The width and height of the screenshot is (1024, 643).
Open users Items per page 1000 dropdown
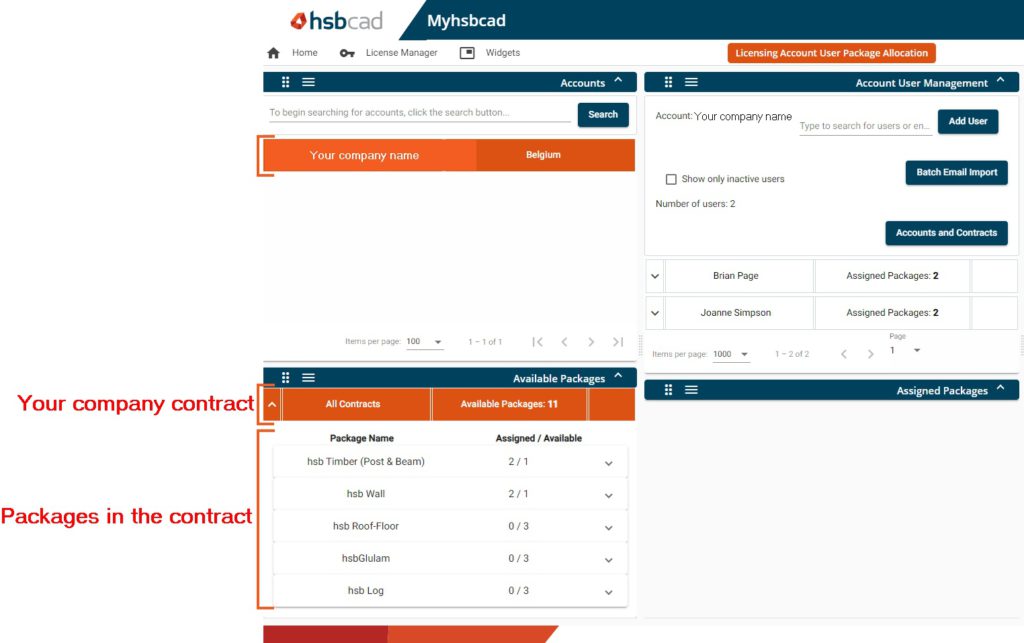(731, 354)
